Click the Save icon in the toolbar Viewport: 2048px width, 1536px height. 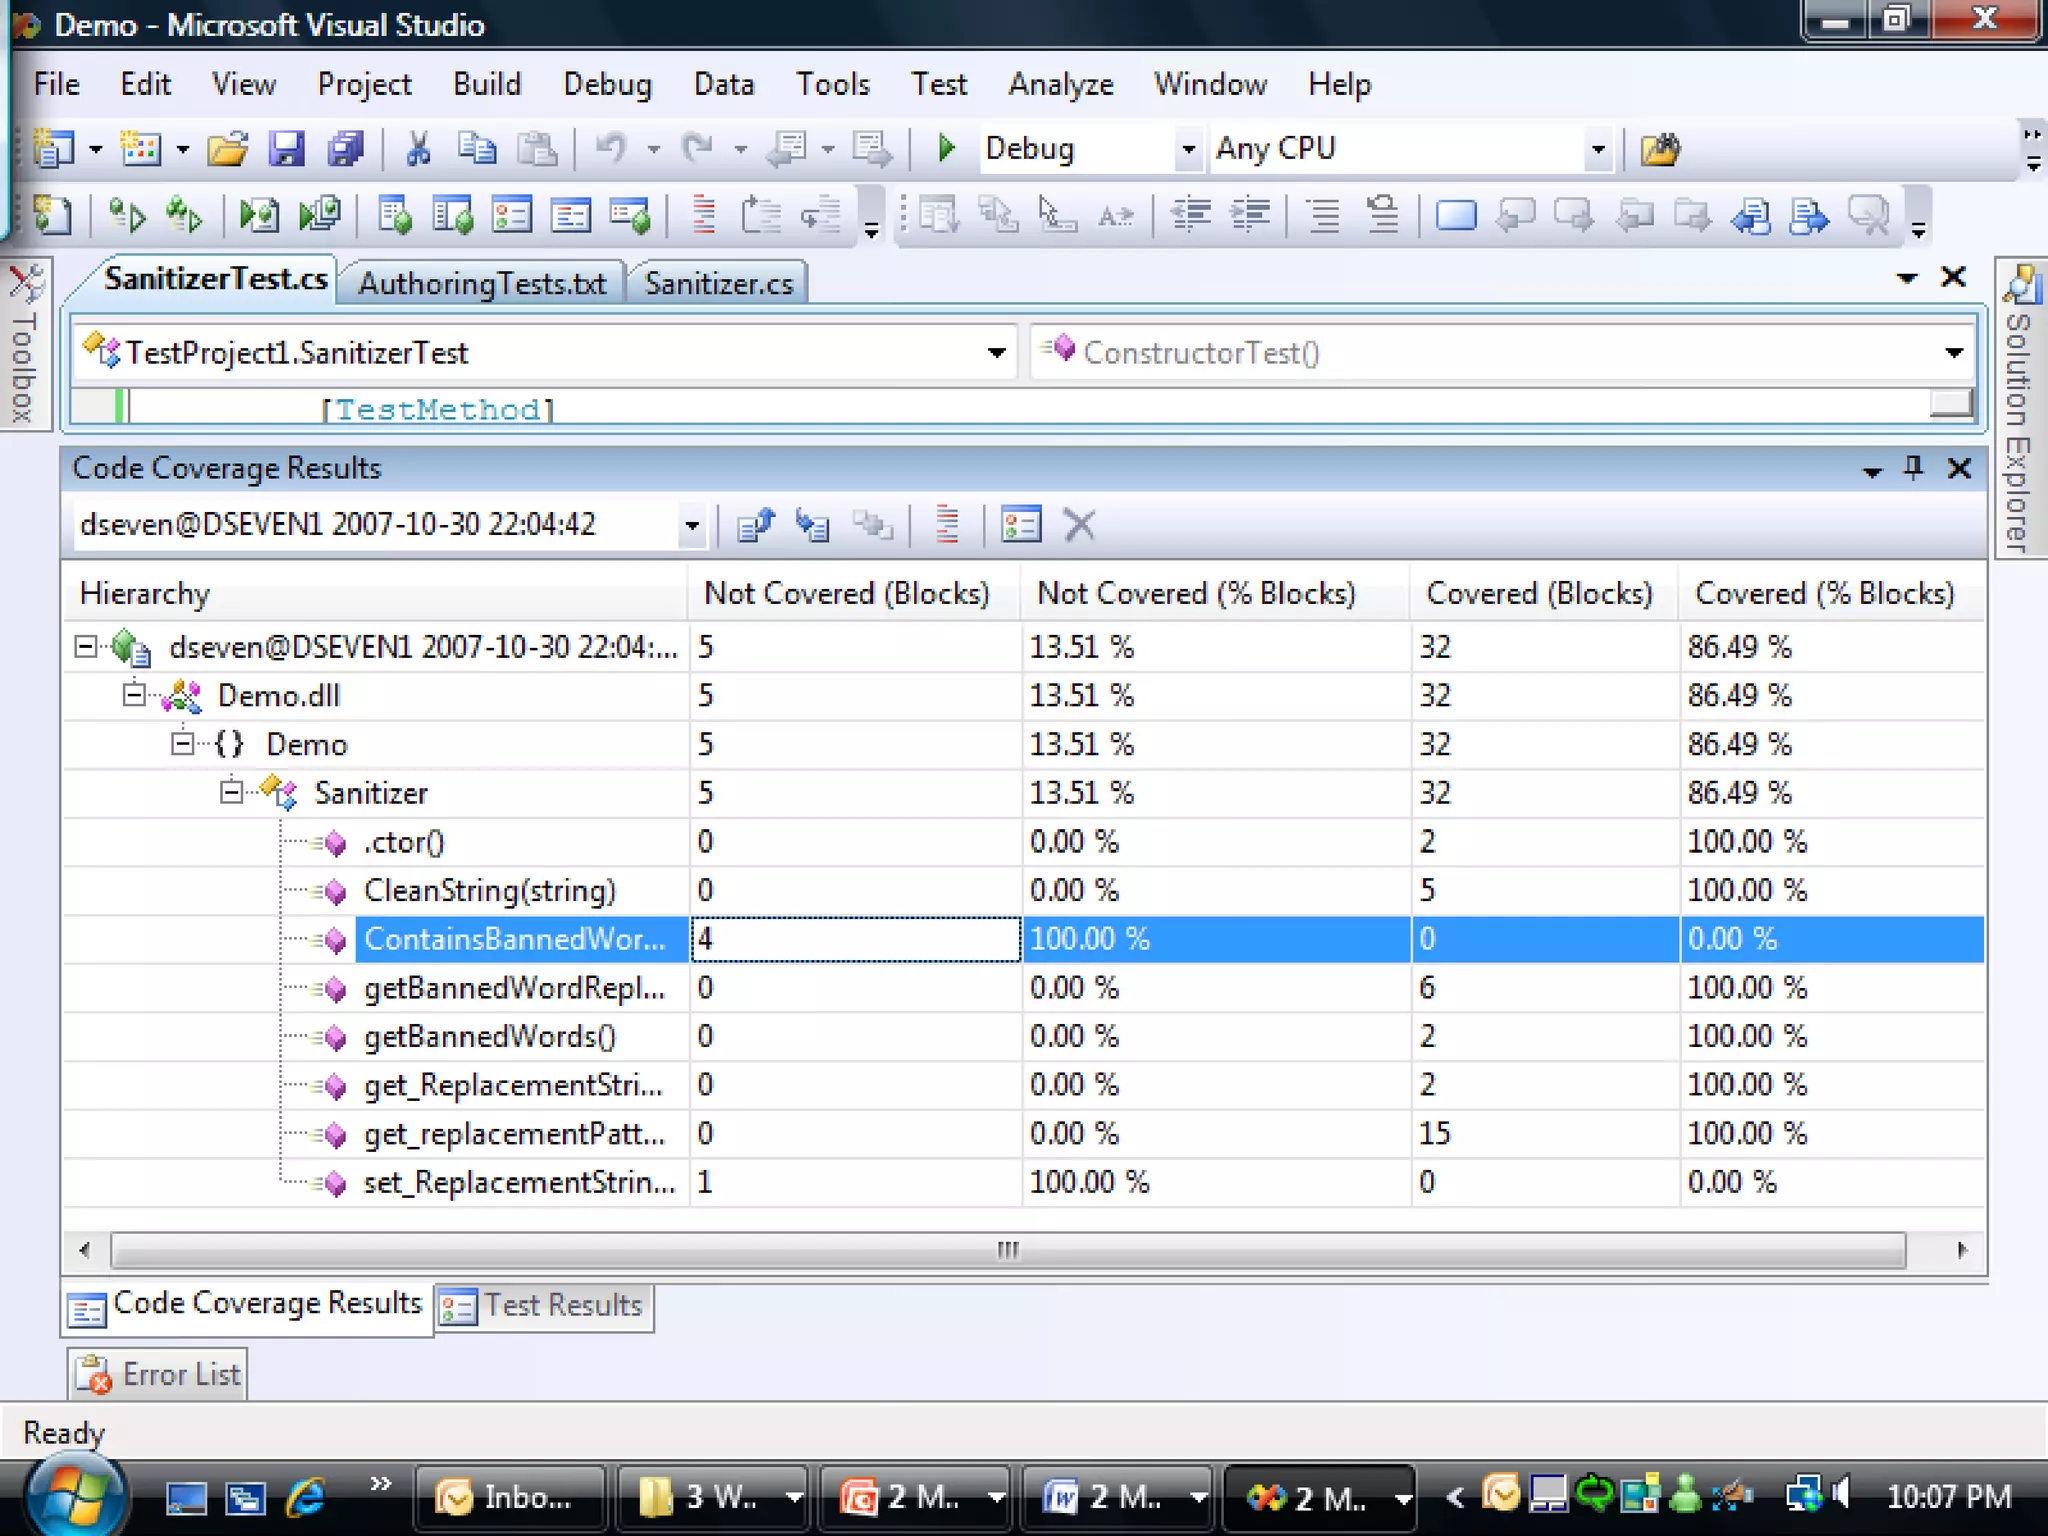tap(286, 149)
